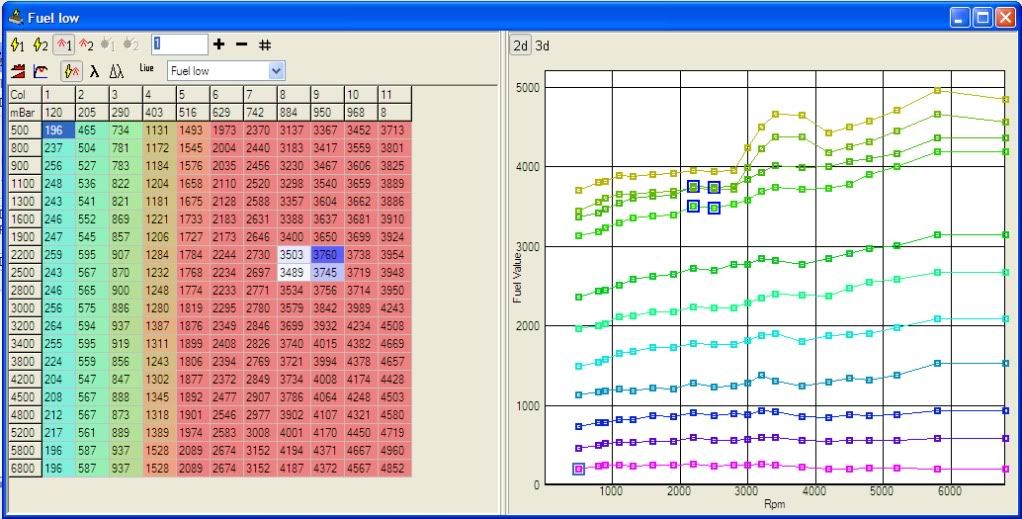The height and width of the screenshot is (519, 1022).
Task: Toggle the combined ignition and fuel button
Action: tap(71, 72)
